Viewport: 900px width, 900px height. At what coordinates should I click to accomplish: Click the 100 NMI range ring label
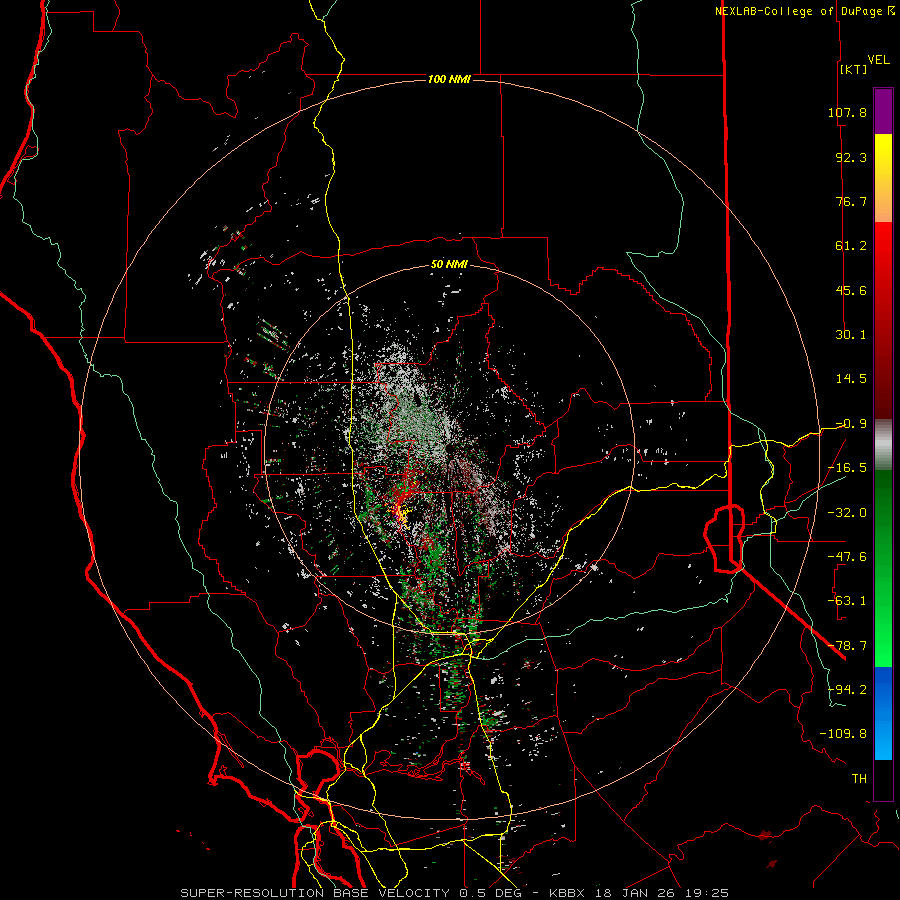[x=449, y=79]
